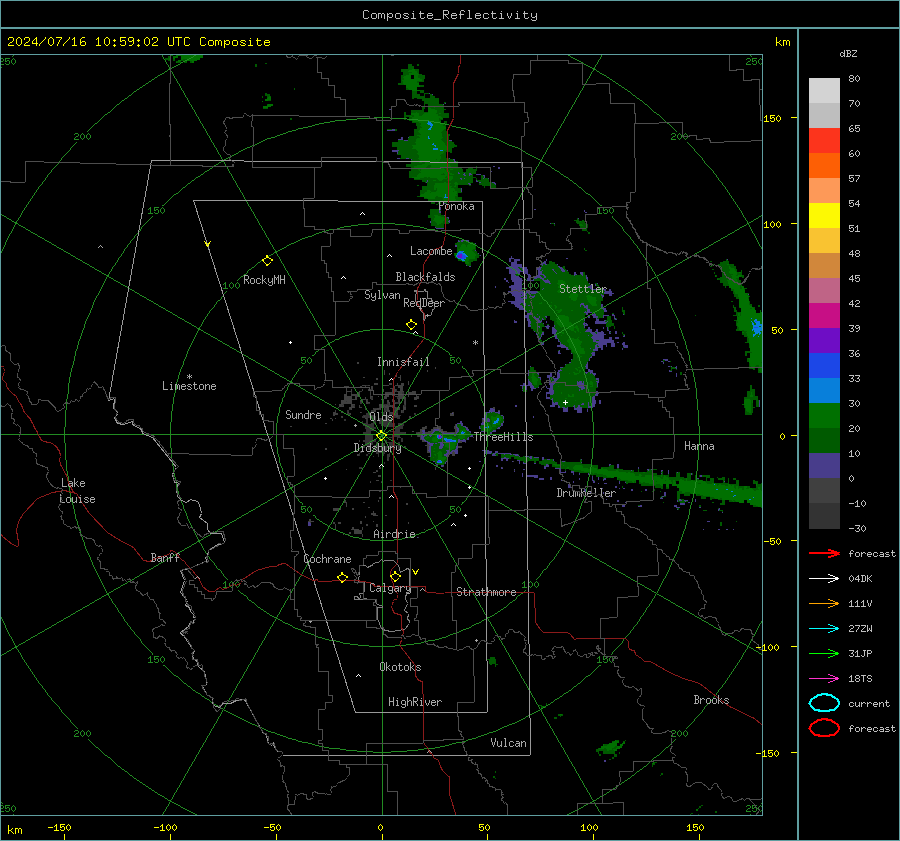This screenshot has width=900, height=841.
Task: Click the Blackfalds label
Action: coord(425,277)
